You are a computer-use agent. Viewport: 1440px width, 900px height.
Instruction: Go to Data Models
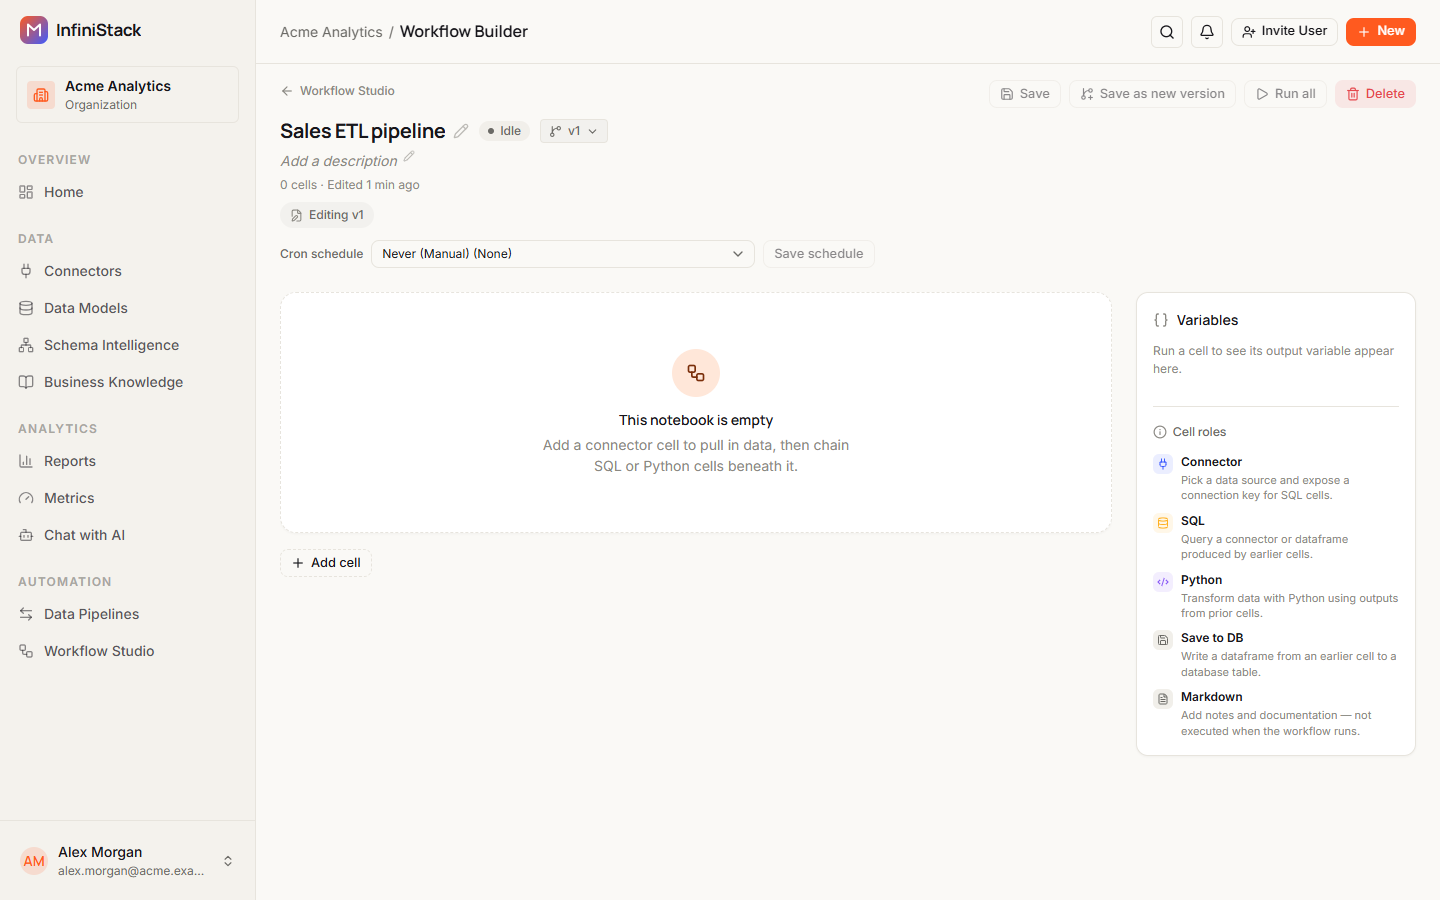pyautogui.click(x=127, y=308)
